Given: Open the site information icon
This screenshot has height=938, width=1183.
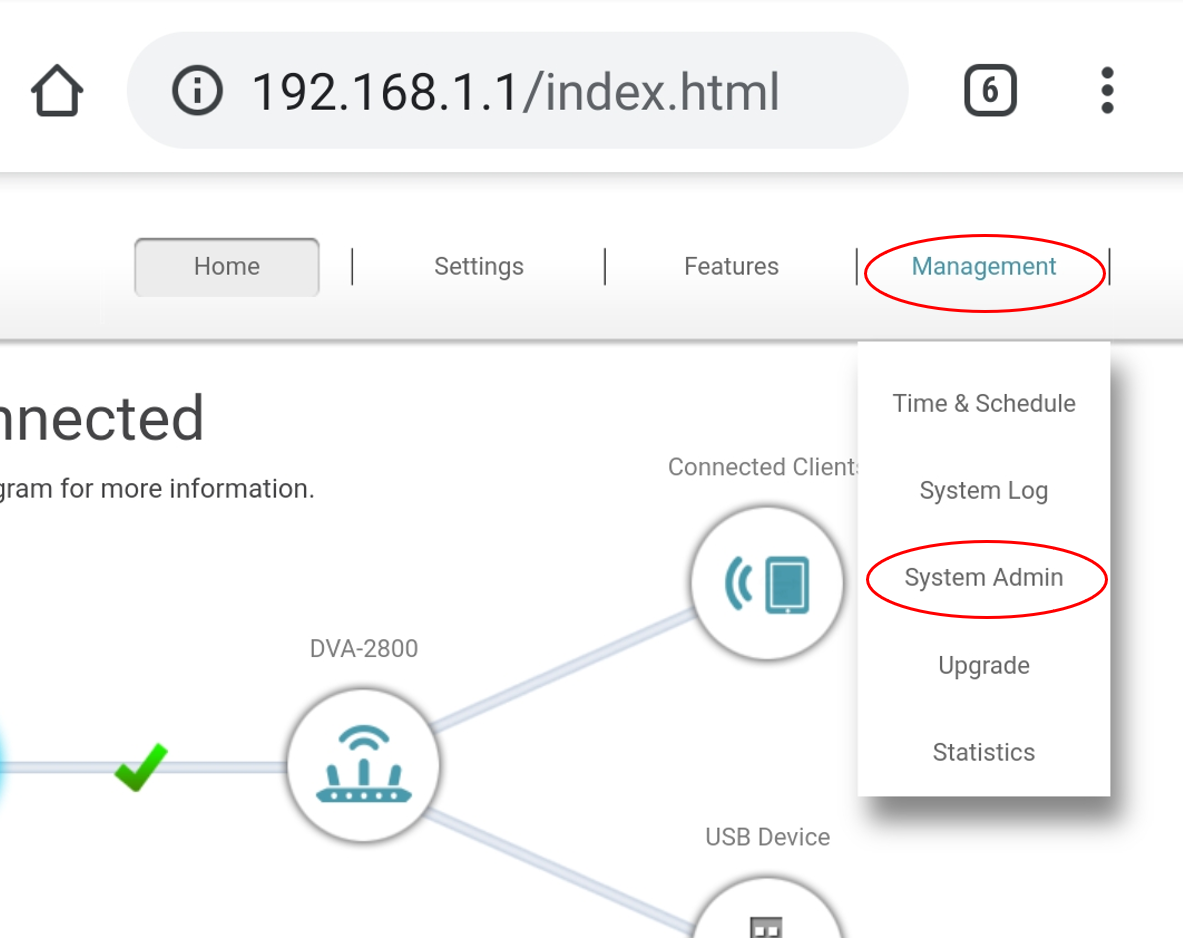Looking at the screenshot, I should pos(197,91).
